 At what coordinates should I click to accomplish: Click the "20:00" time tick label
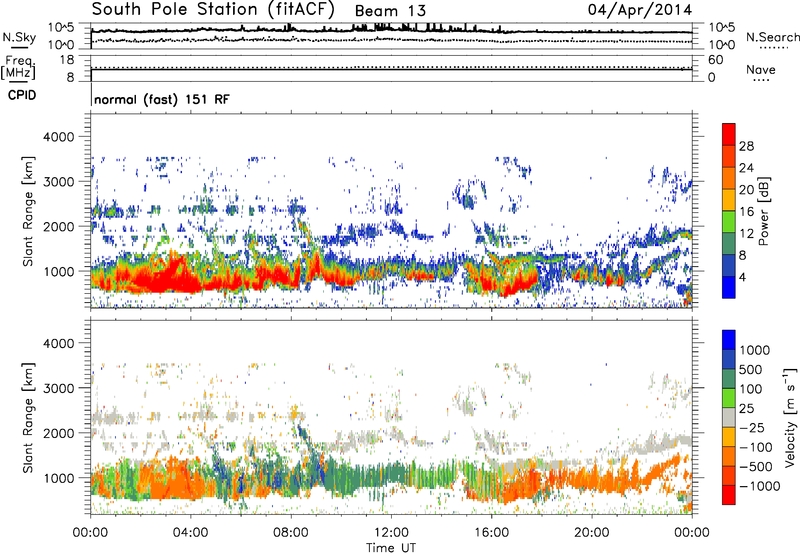pos(592,533)
